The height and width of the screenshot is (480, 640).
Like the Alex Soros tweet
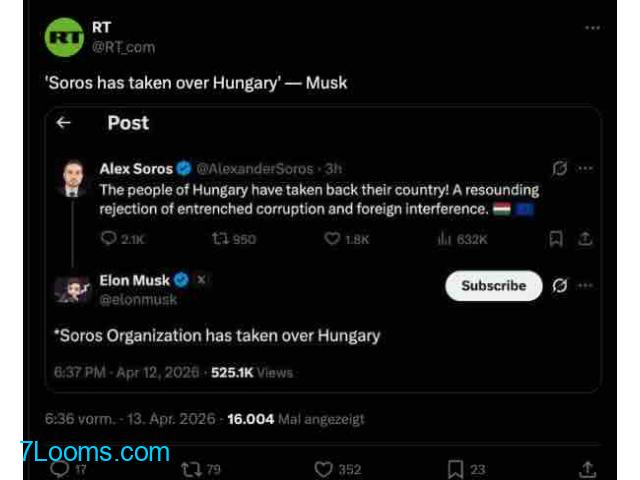coord(333,239)
